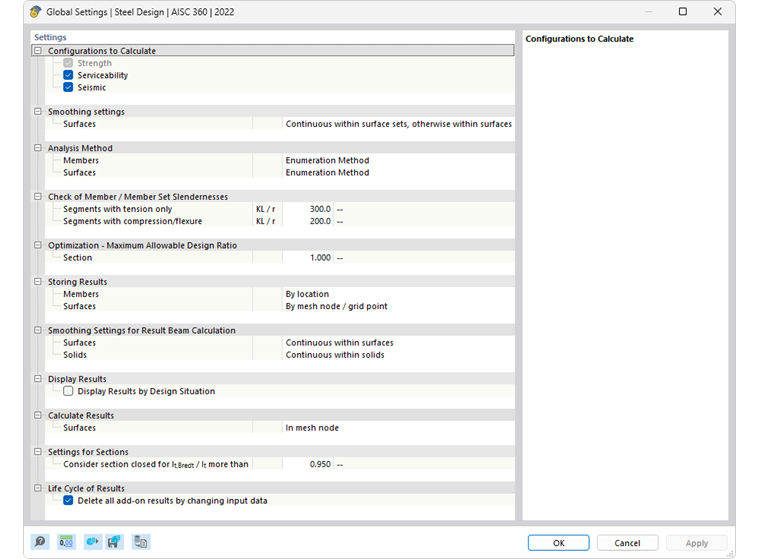Image resolution: width=760 pixels, height=559 pixels.
Task: Click the copy settings icon in bottom toolbar
Action: click(141, 542)
